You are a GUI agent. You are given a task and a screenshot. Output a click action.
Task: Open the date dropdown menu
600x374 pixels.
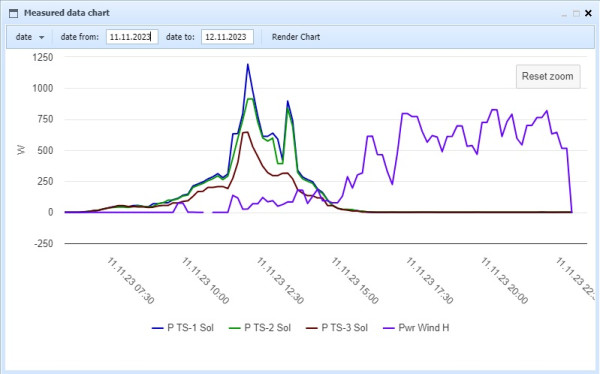[x=29, y=37]
